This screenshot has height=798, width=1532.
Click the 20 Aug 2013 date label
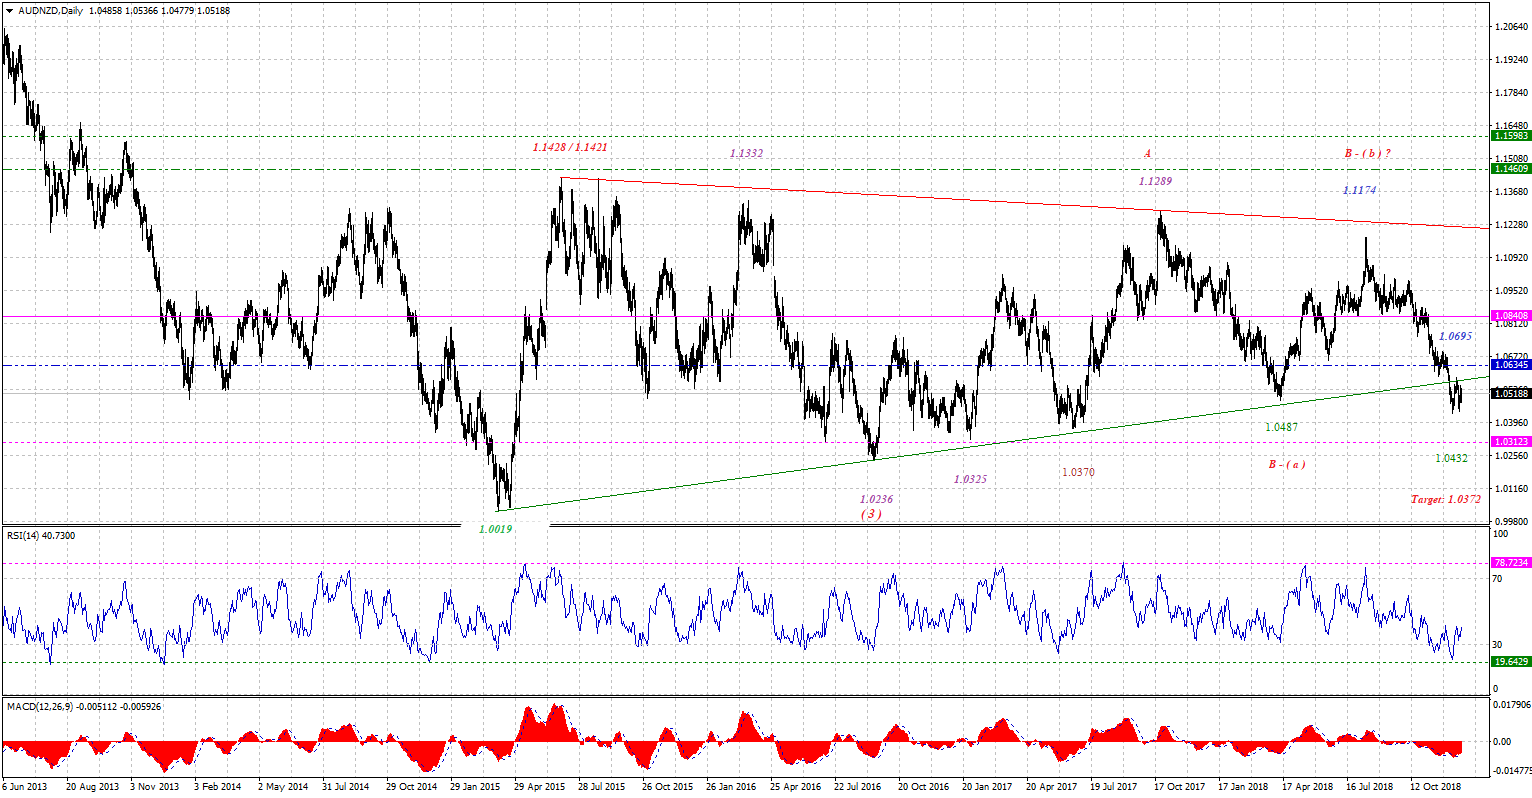(x=91, y=787)
